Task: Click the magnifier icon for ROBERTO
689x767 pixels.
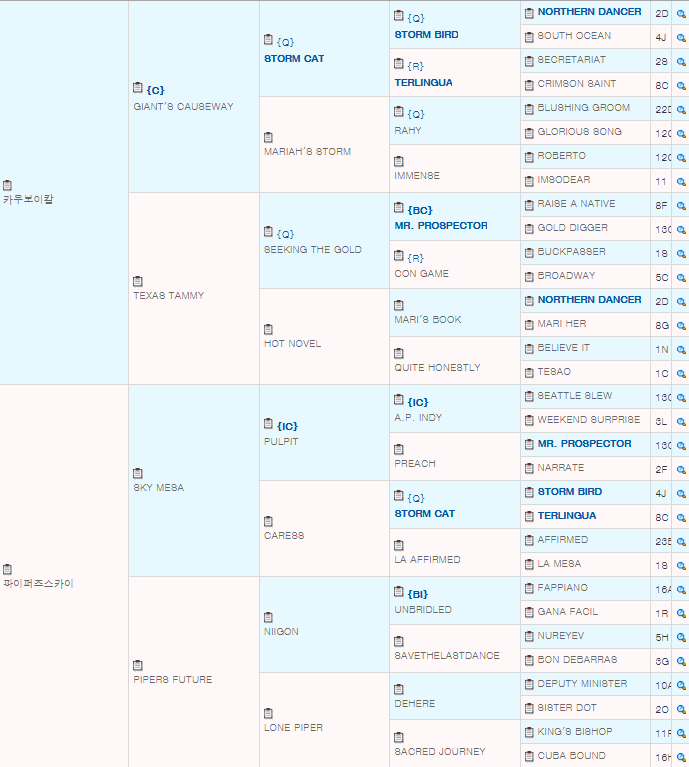Action: click(681, 158)
